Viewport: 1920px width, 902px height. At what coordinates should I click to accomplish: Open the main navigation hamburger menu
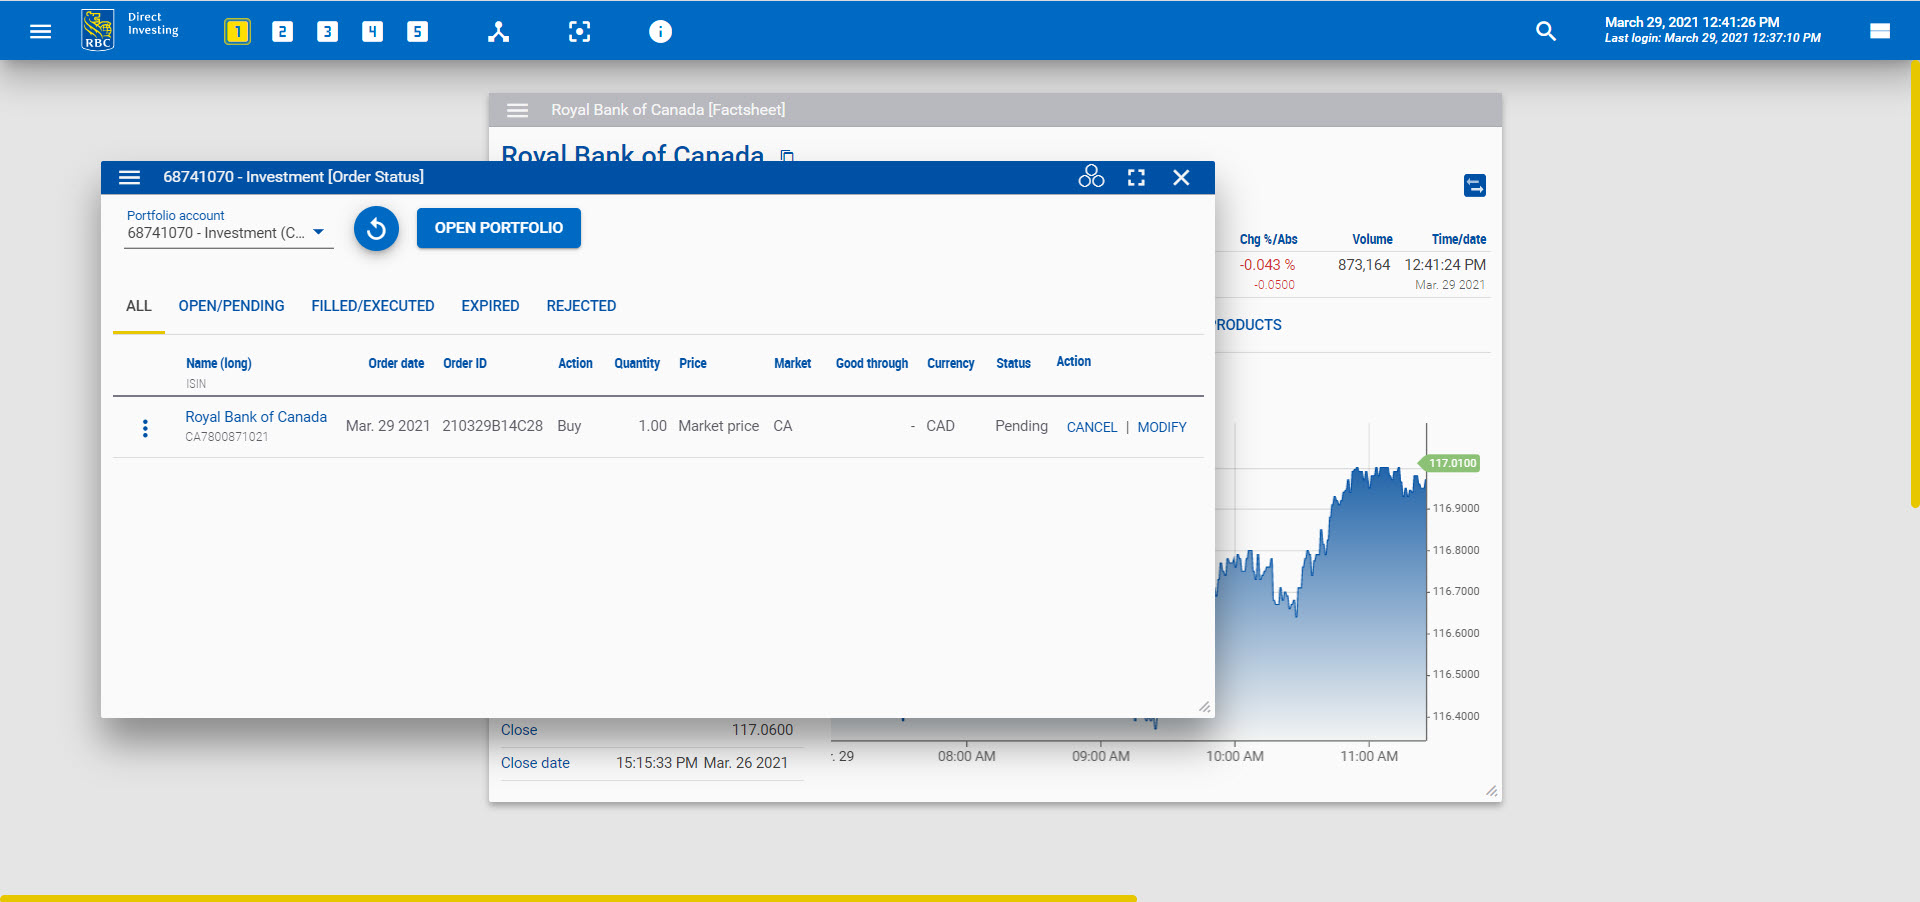(40, 31)
